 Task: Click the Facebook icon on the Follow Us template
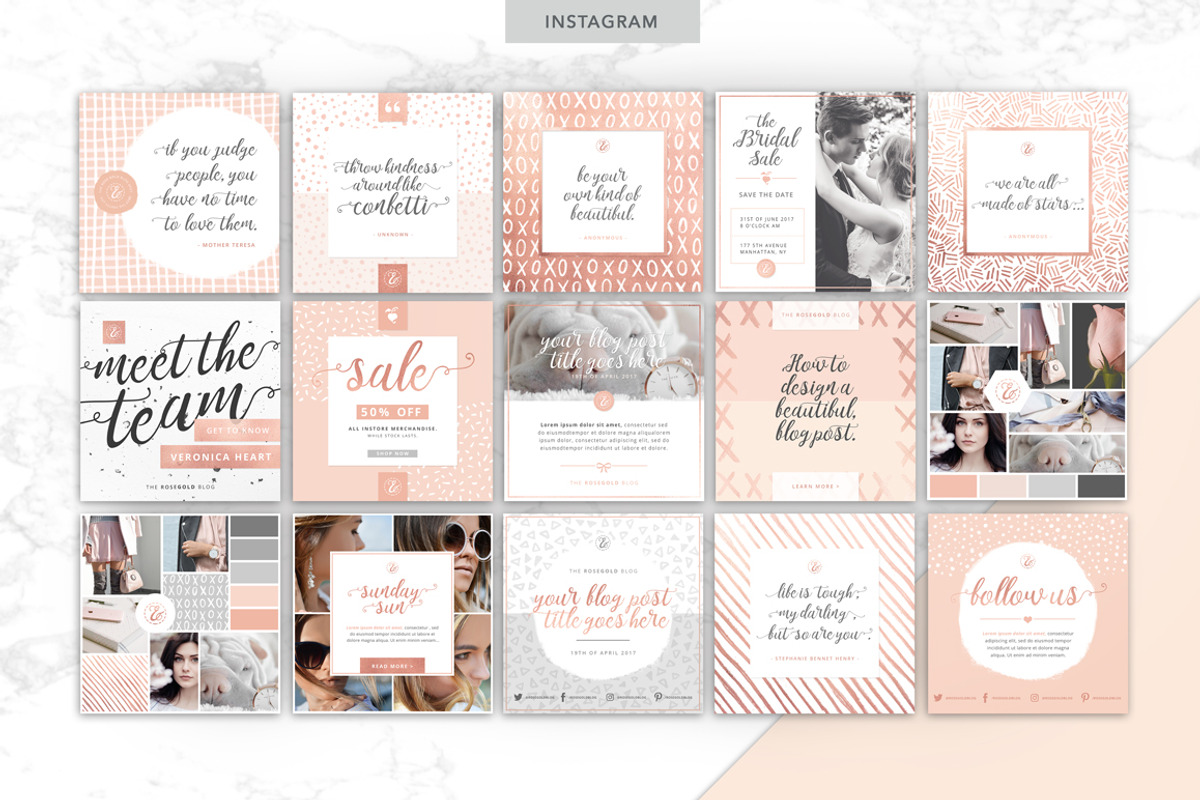tap(986, 697)
